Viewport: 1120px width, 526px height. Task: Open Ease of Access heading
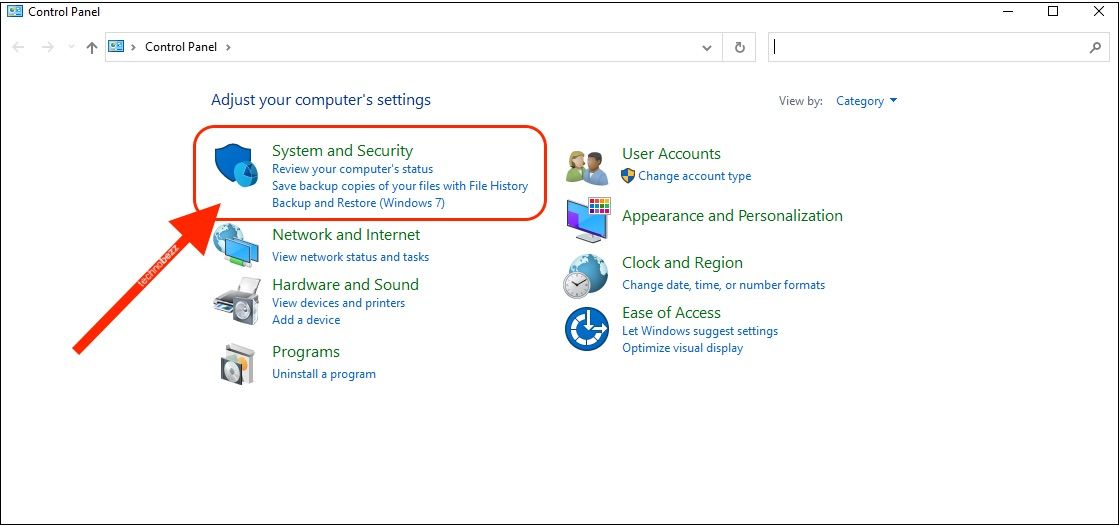(671, 312)
